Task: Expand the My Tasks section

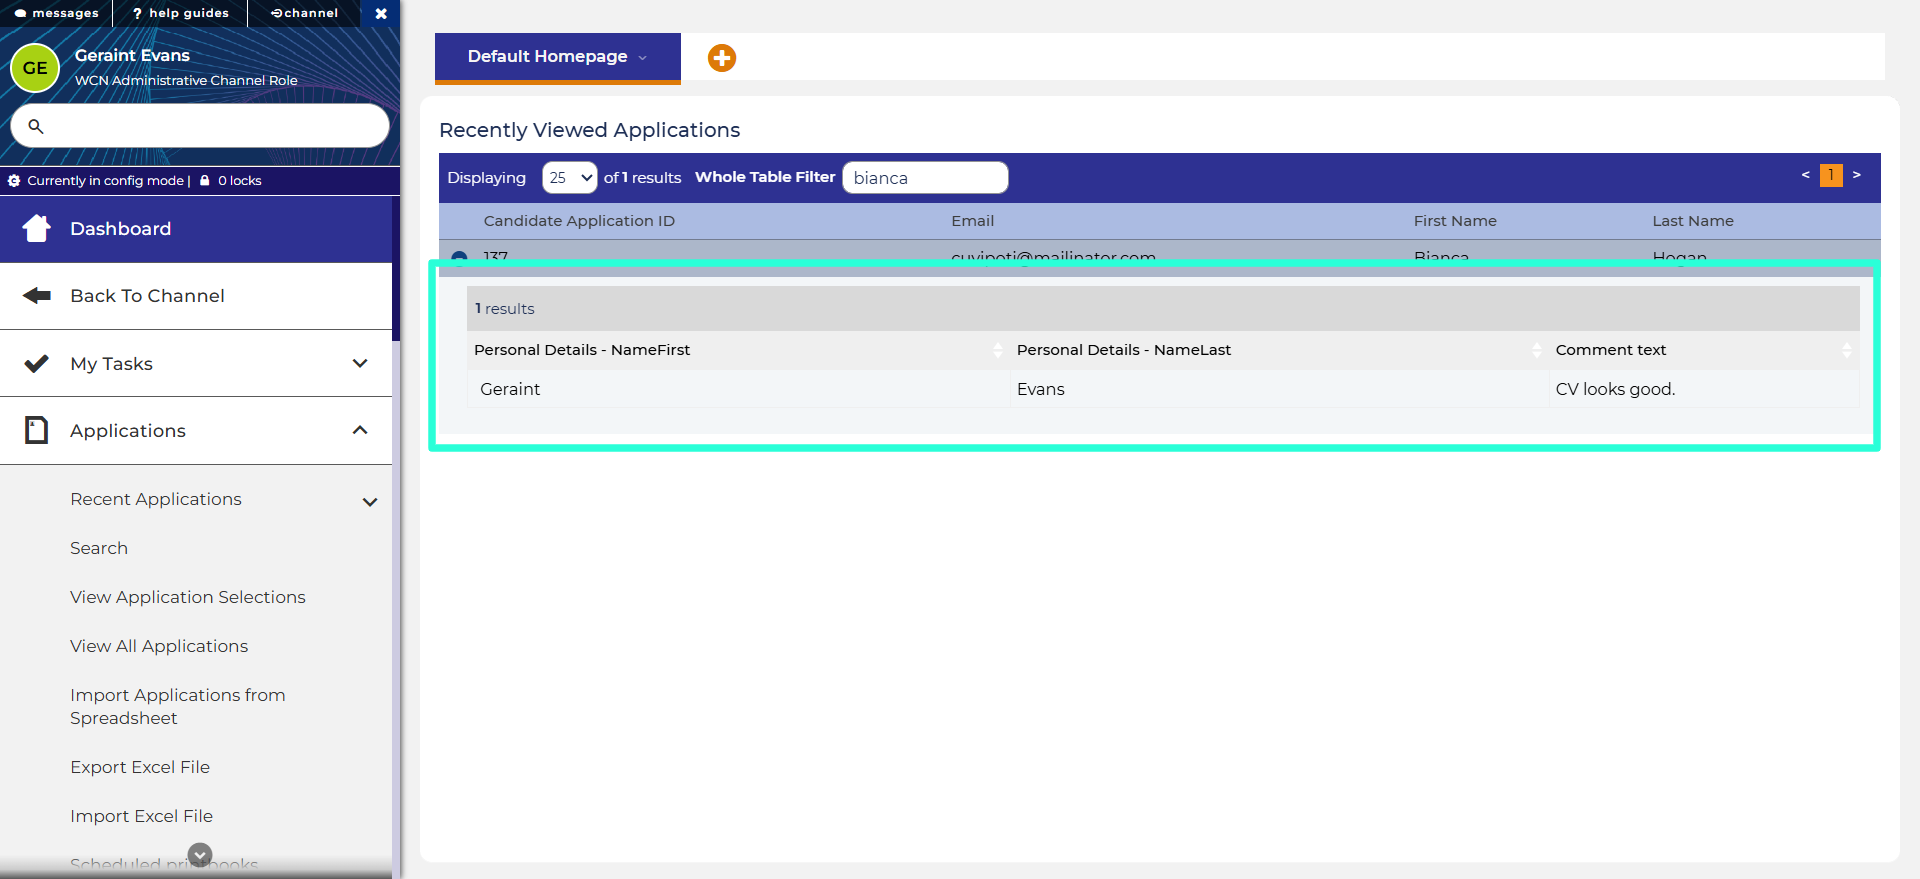Action: (196, 364)
